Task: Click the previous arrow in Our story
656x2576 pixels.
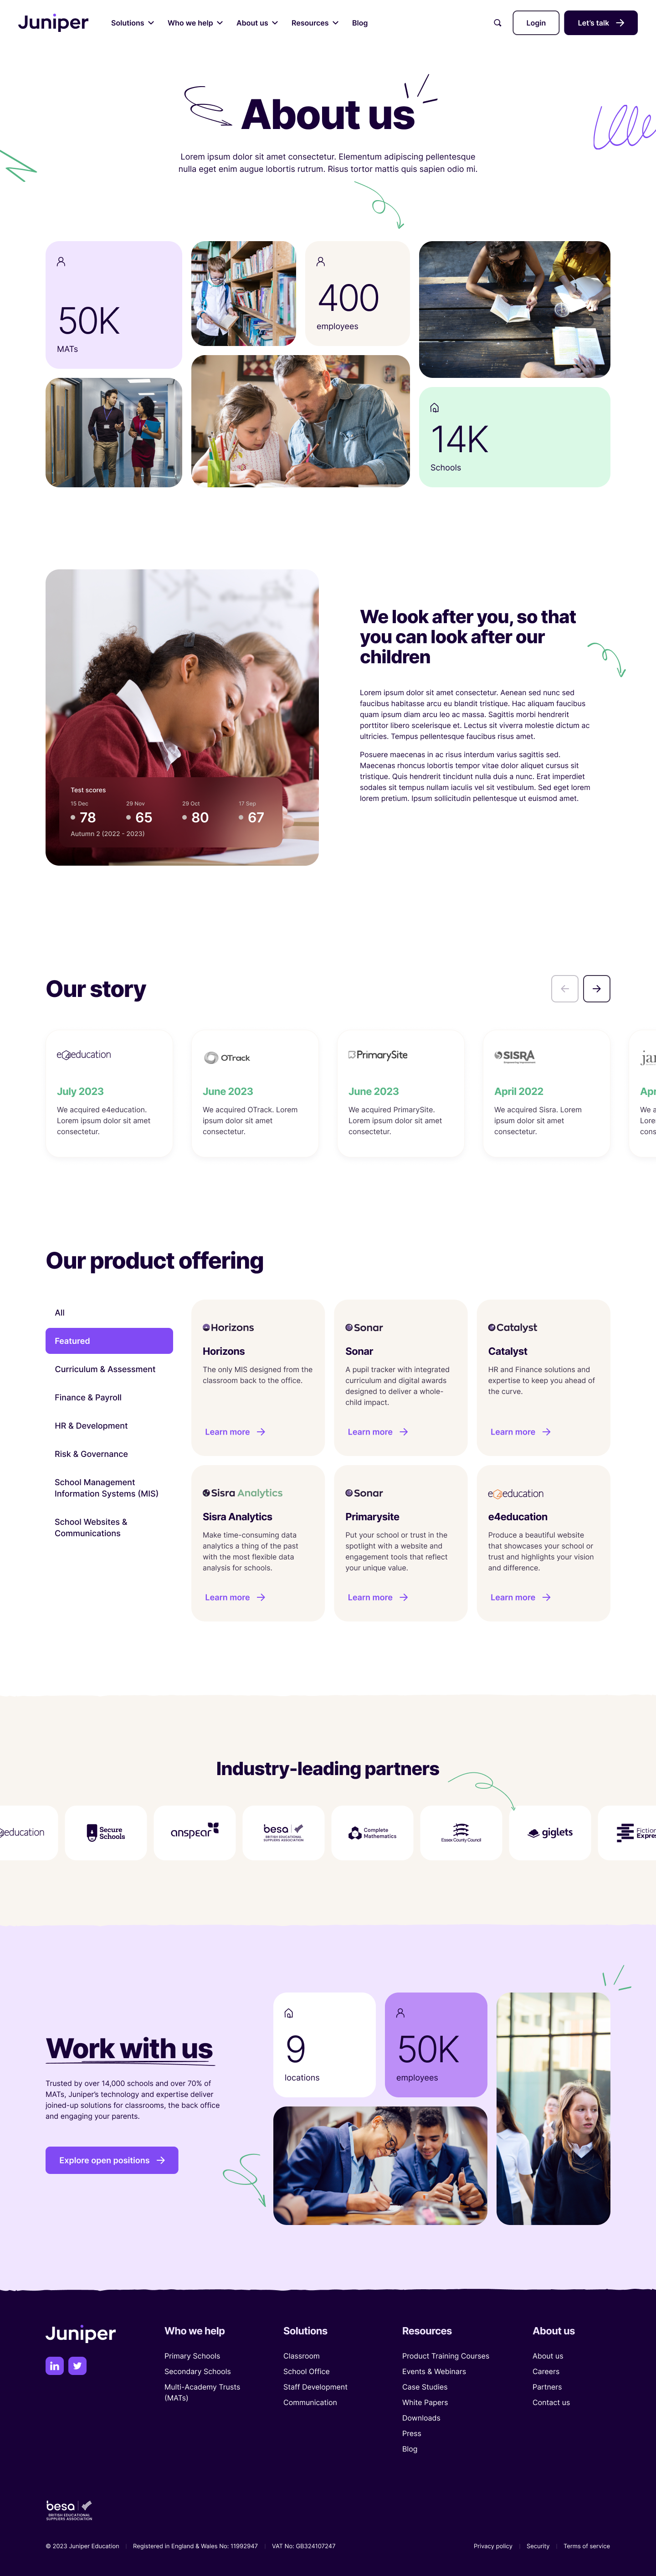Action: point(564,988)
